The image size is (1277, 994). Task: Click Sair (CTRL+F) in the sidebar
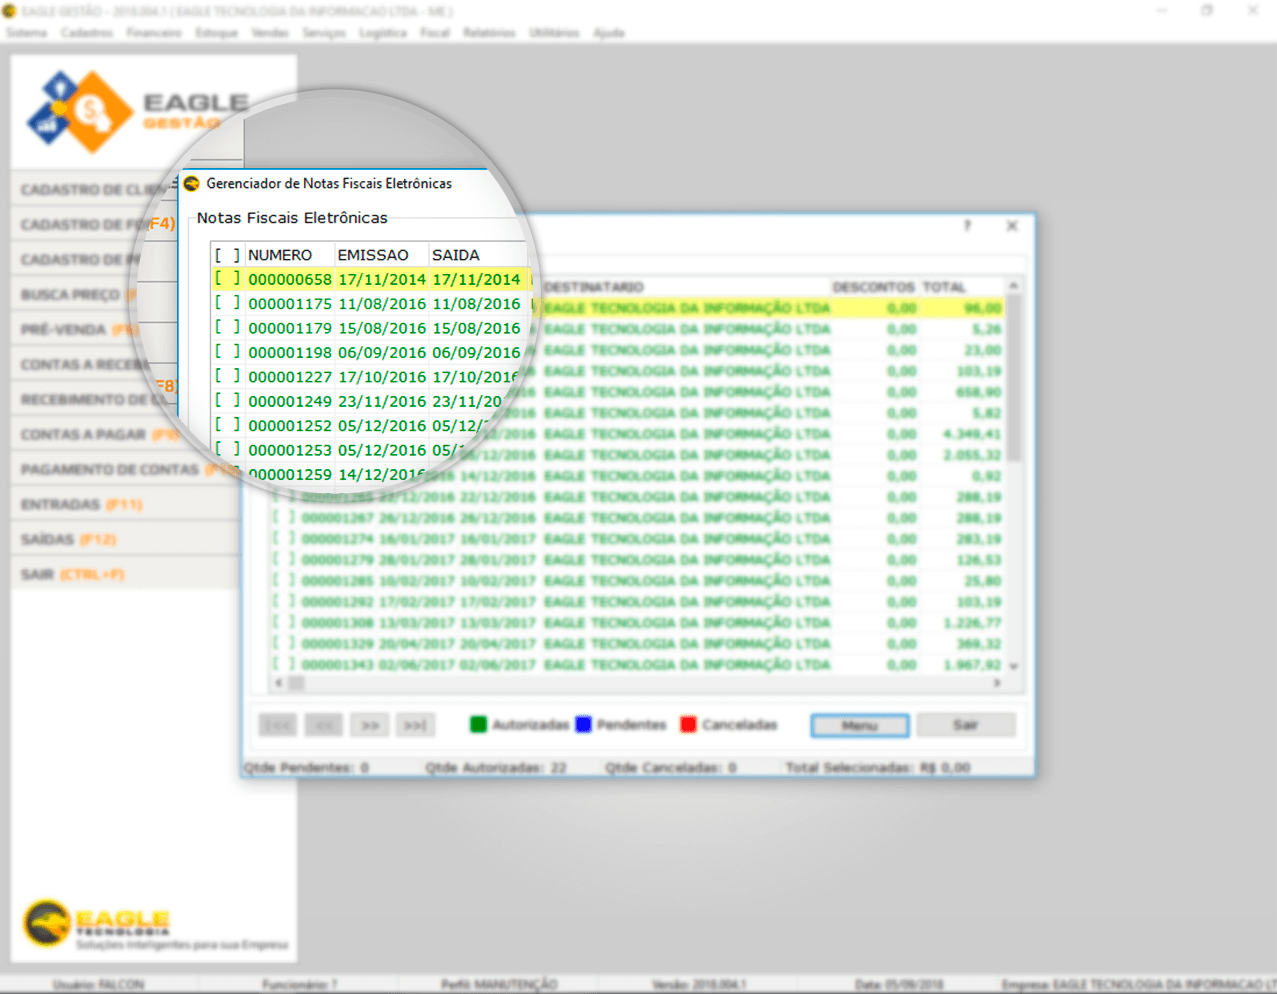point(126,575)
